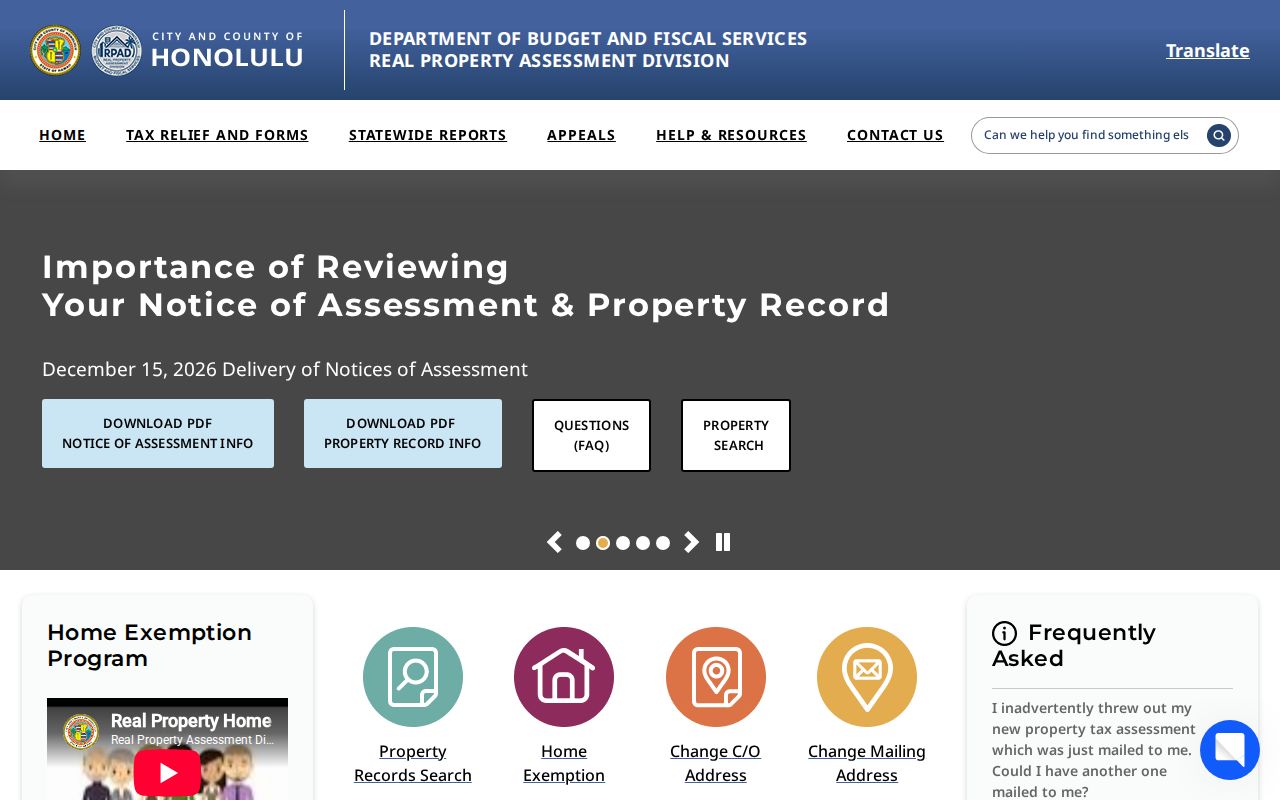
Task: Play the Real Property Home YouTube video
Action: 167,772
